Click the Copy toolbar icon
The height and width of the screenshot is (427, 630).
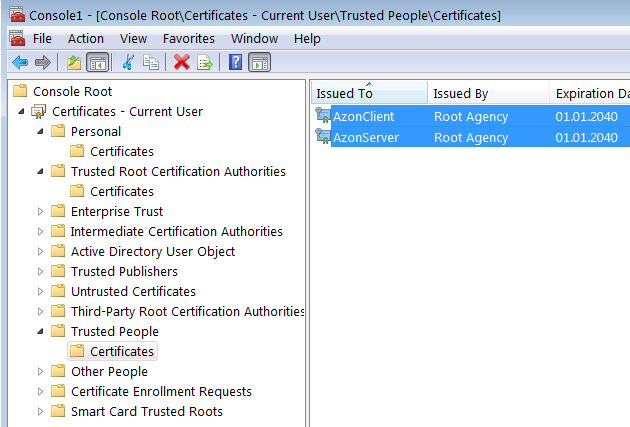tap(150, 62)
